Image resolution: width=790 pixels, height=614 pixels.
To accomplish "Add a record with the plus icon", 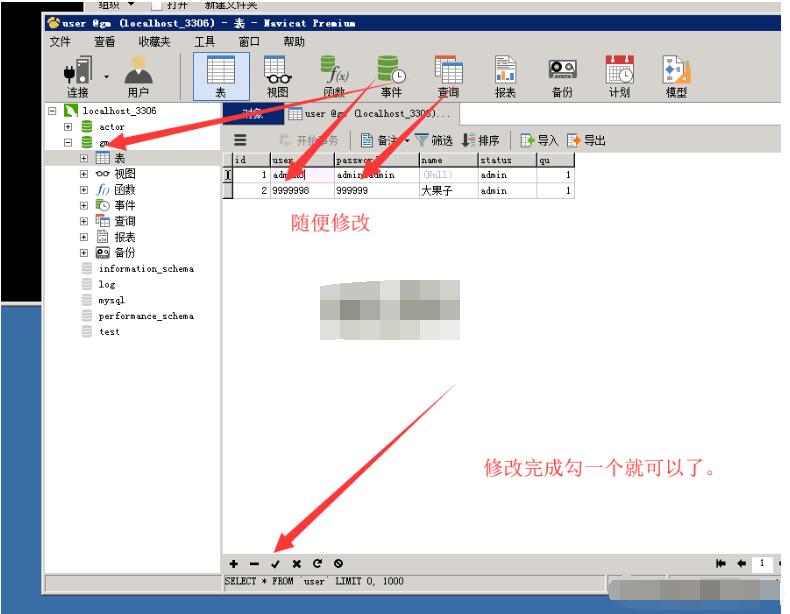I will click(x=234, y=564).
